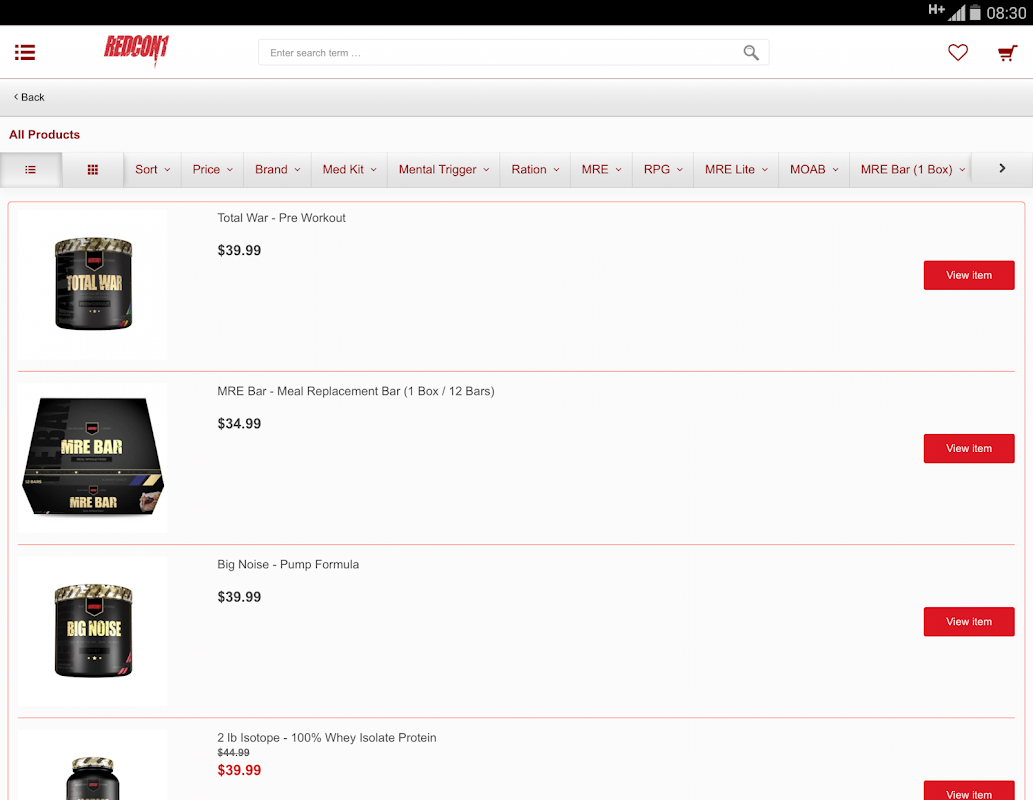The height and width of the screenshot is (800, 1033).
Task: Expand the Mental Trigger filter
Action: click(443, 170)
